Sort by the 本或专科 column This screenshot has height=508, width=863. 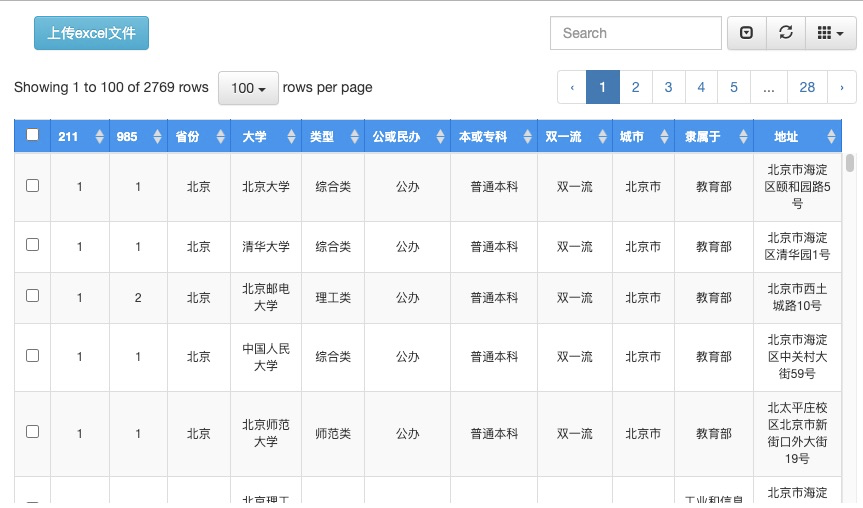[x=494, y=136]
